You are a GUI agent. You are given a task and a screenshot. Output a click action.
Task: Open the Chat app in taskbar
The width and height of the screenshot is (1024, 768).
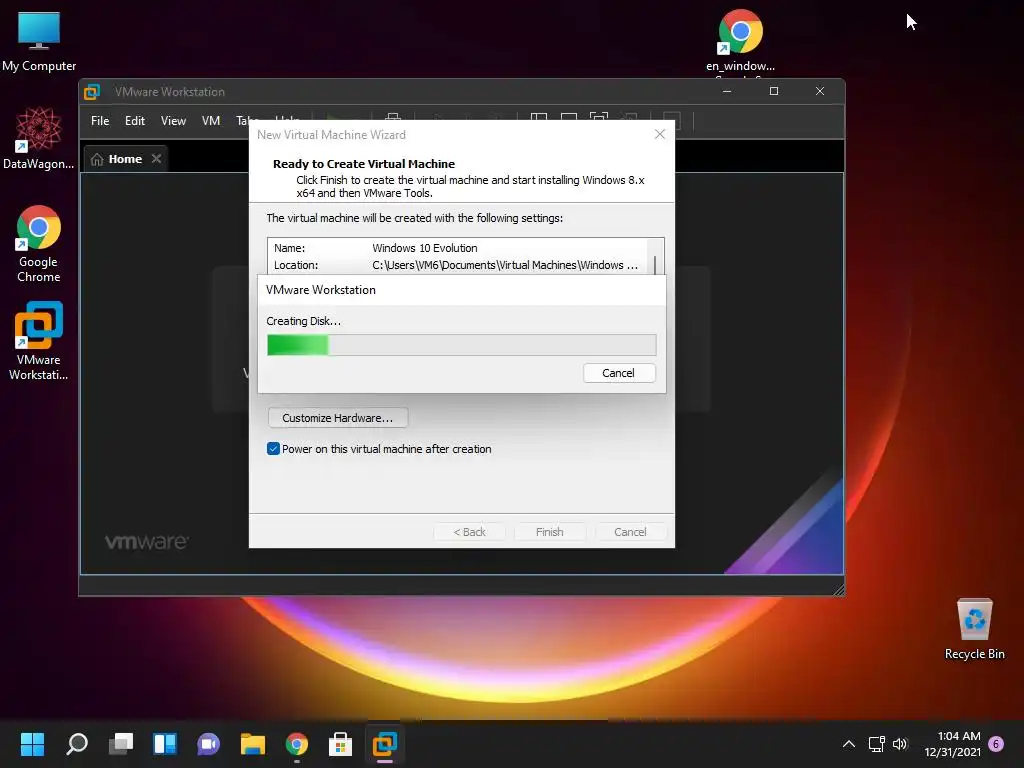pyautogui.click(x=208, y=743)
